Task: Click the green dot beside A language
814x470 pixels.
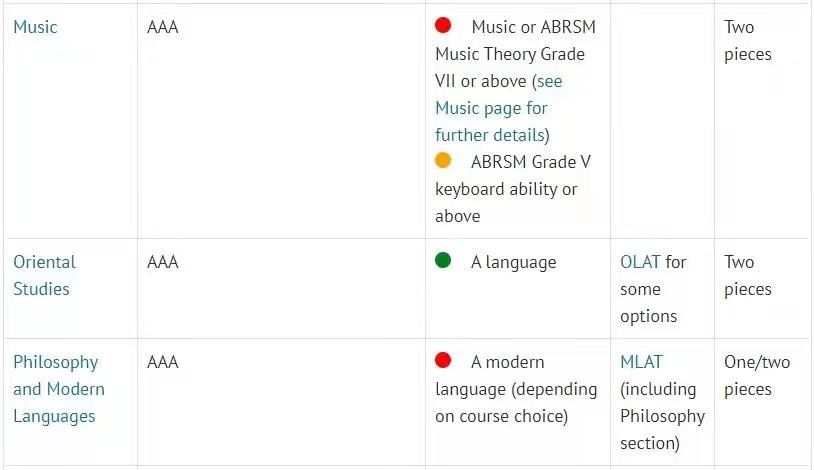Action: pyautogui.click(x=443, y=260)
